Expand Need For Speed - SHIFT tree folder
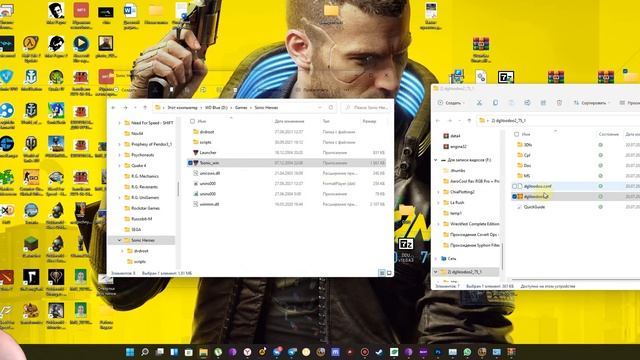The height and width of the screenshot is (360, 640). [120, 123]
